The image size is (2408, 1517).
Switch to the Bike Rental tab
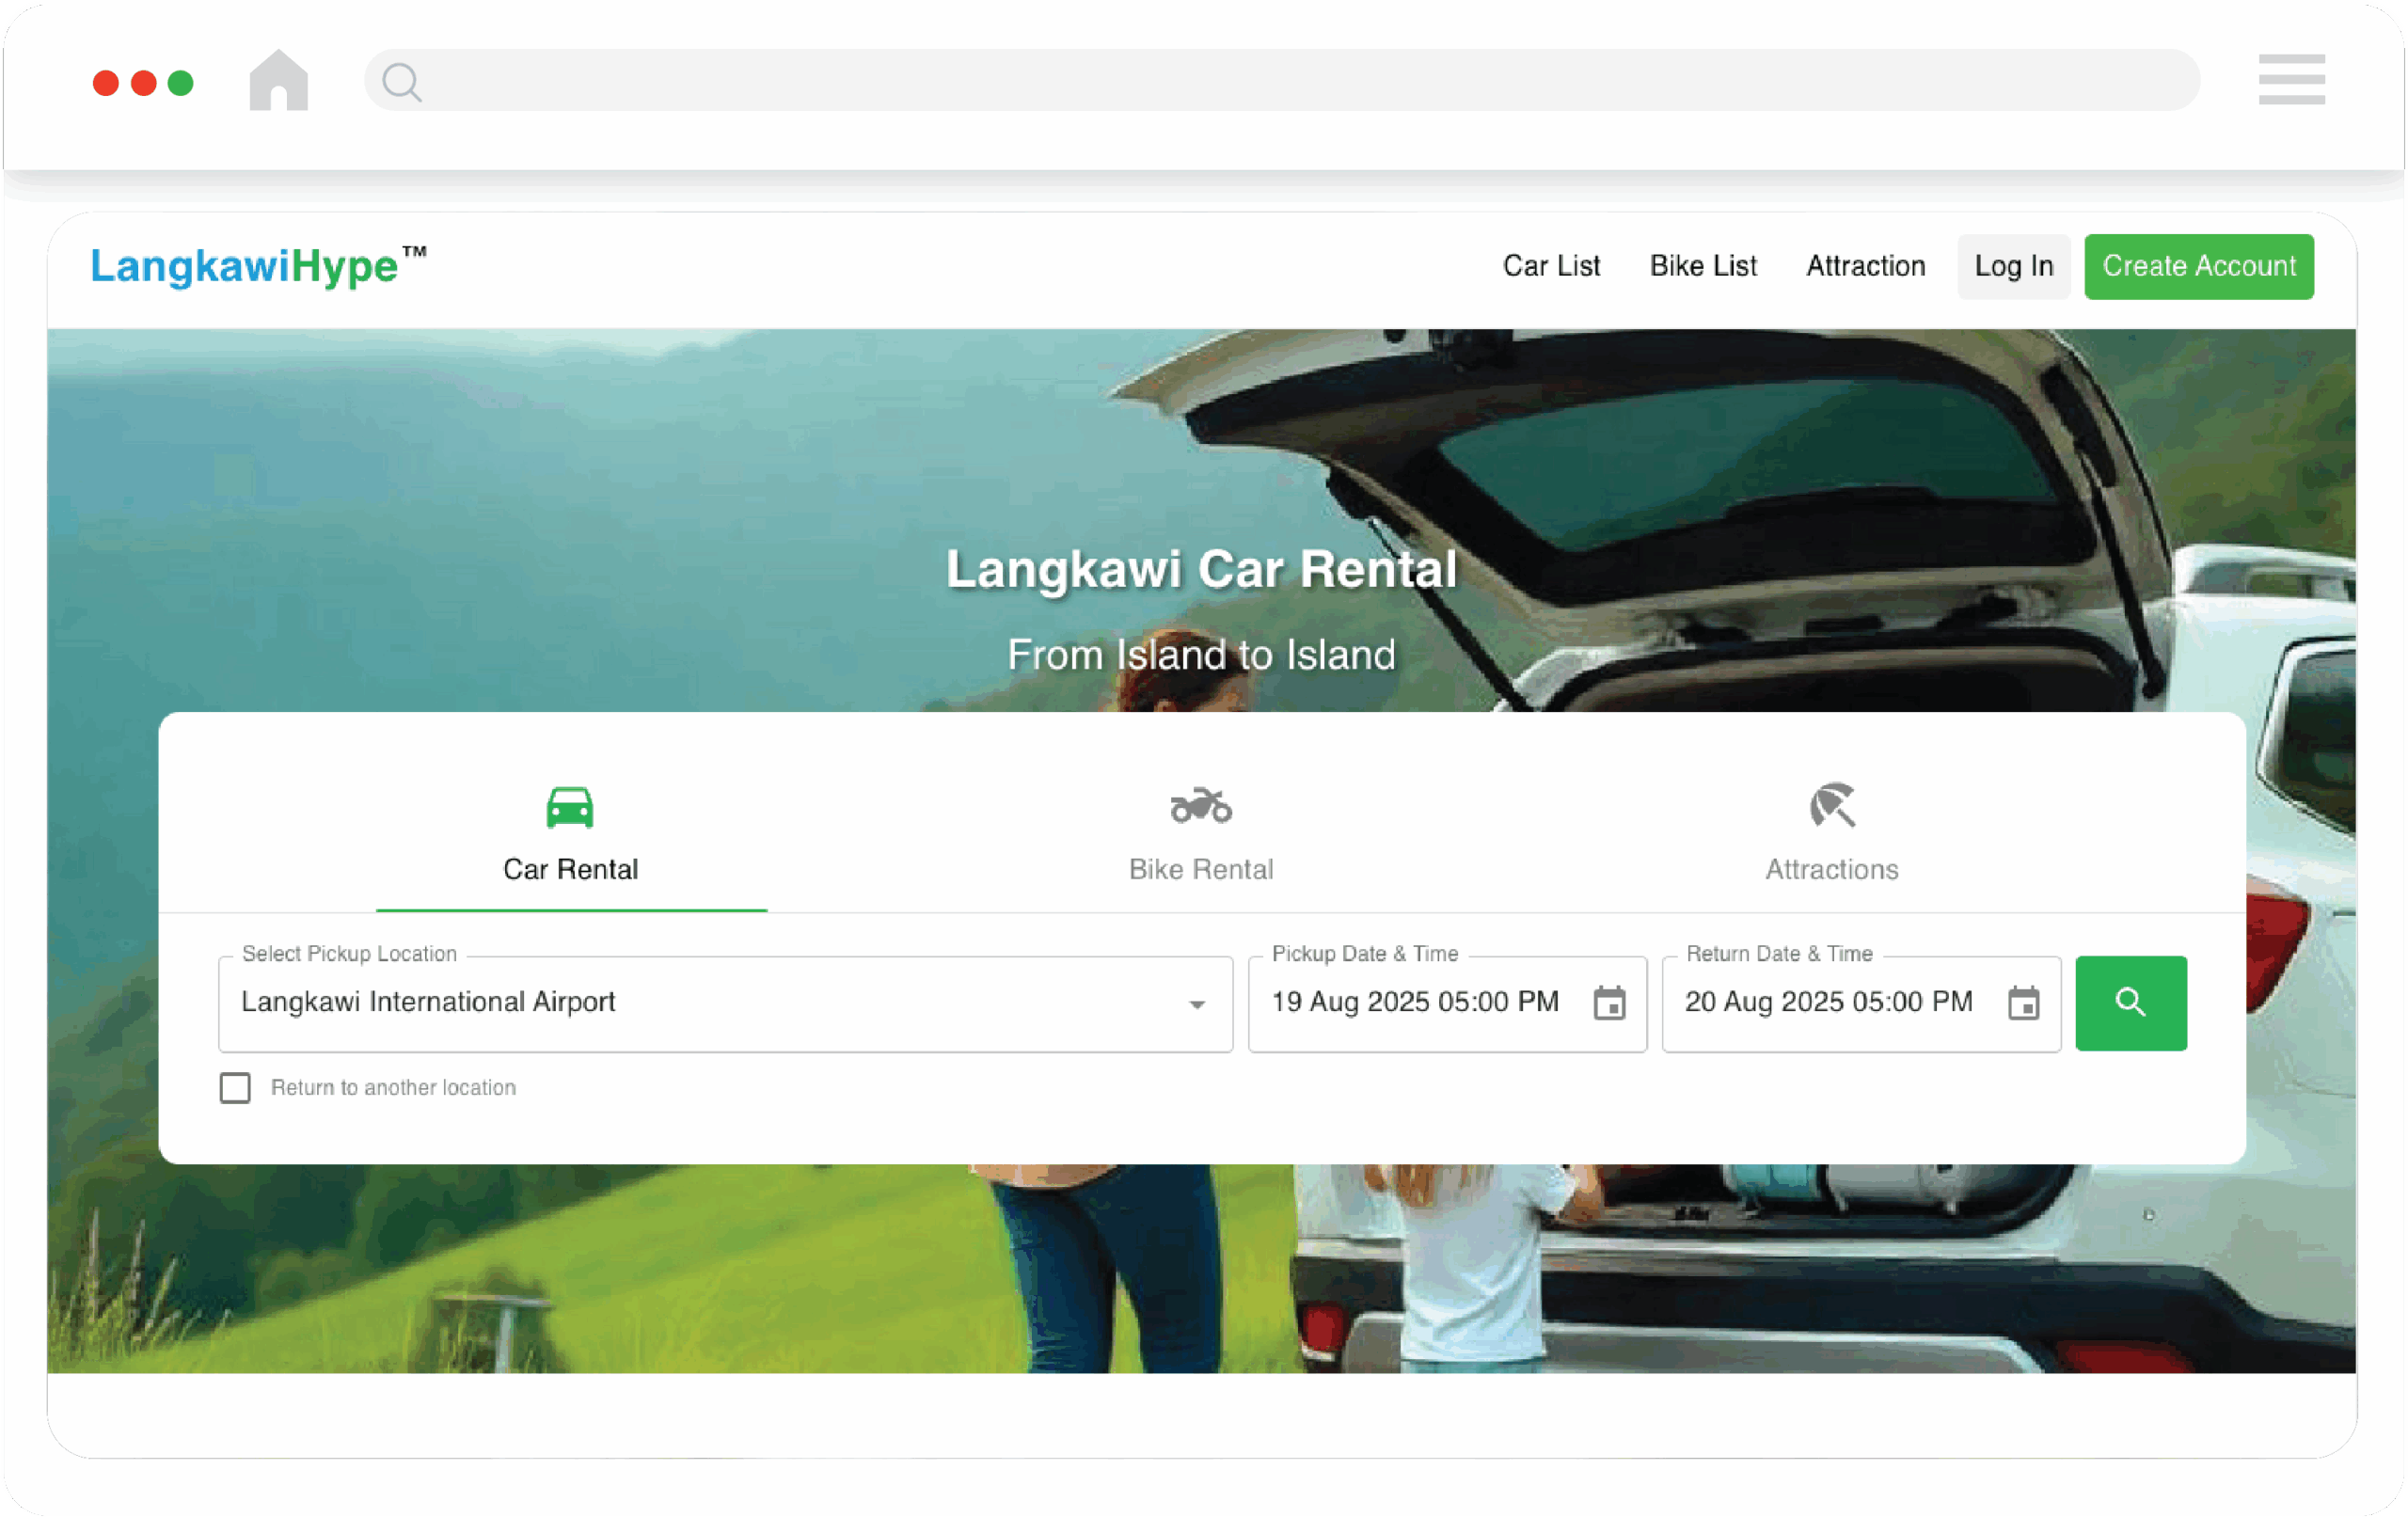pos(1201,868)
